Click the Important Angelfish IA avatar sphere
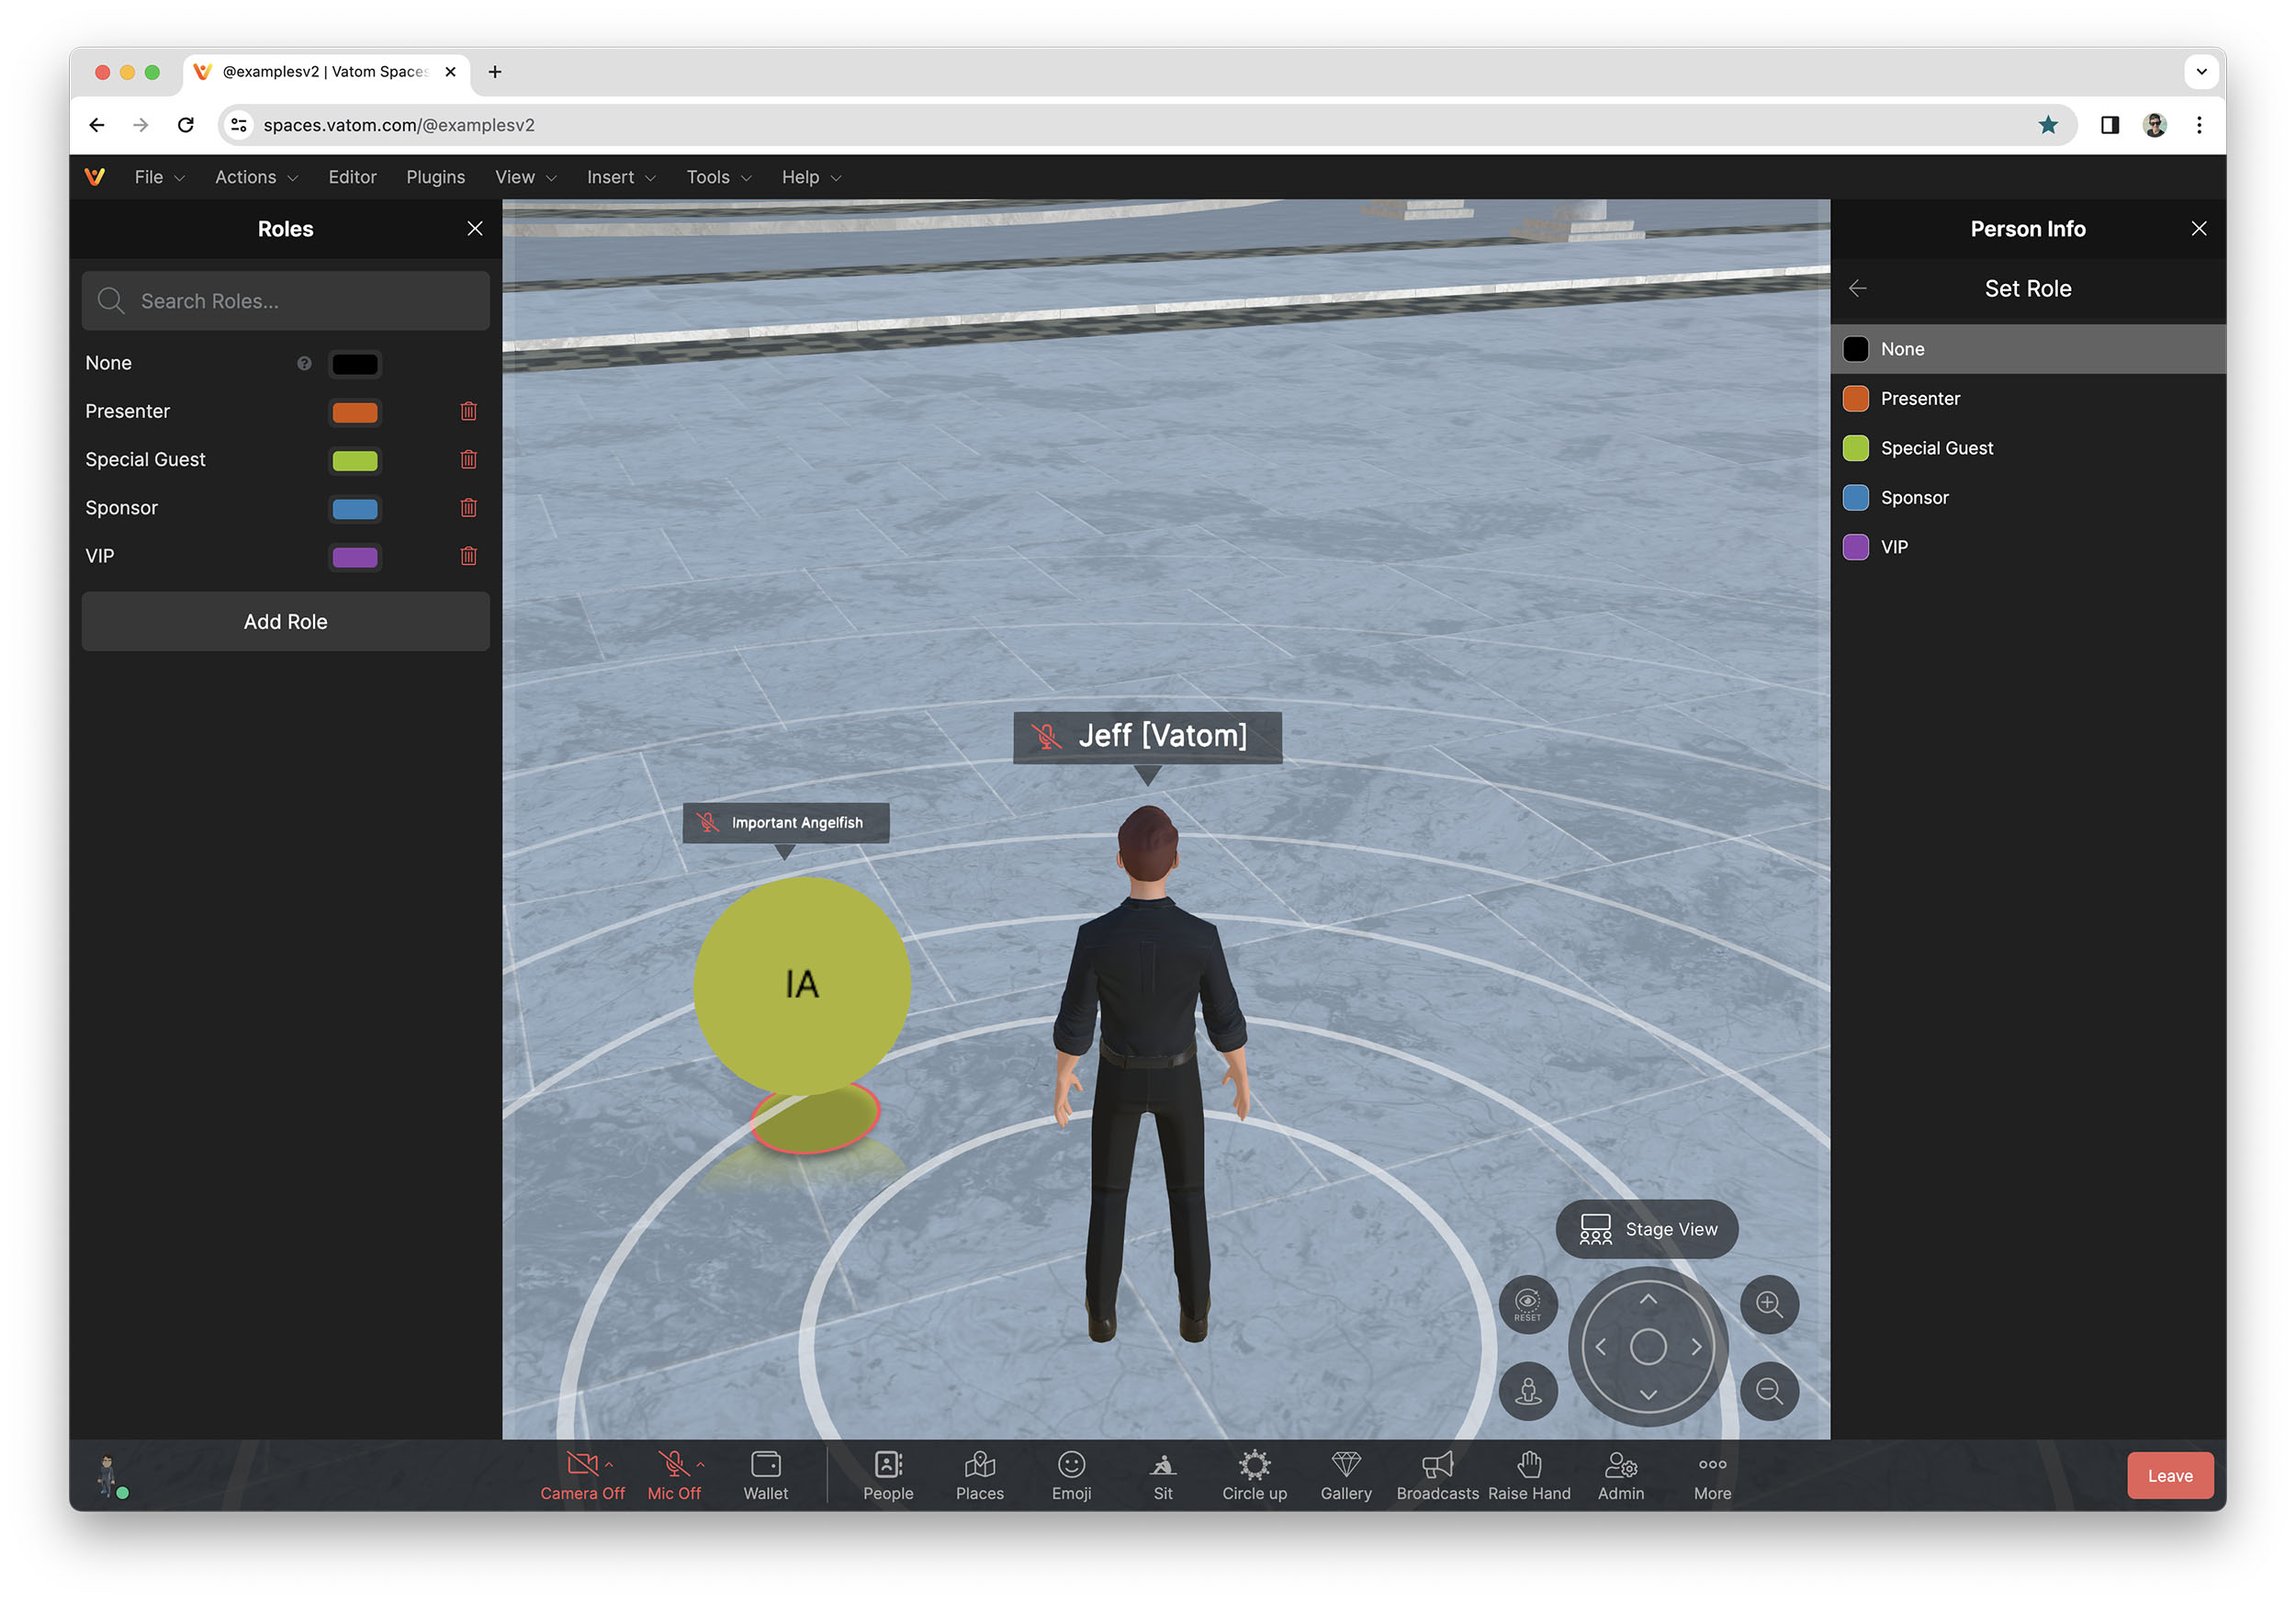This screenshot has height=1603, width=2296. coord(802,985)
